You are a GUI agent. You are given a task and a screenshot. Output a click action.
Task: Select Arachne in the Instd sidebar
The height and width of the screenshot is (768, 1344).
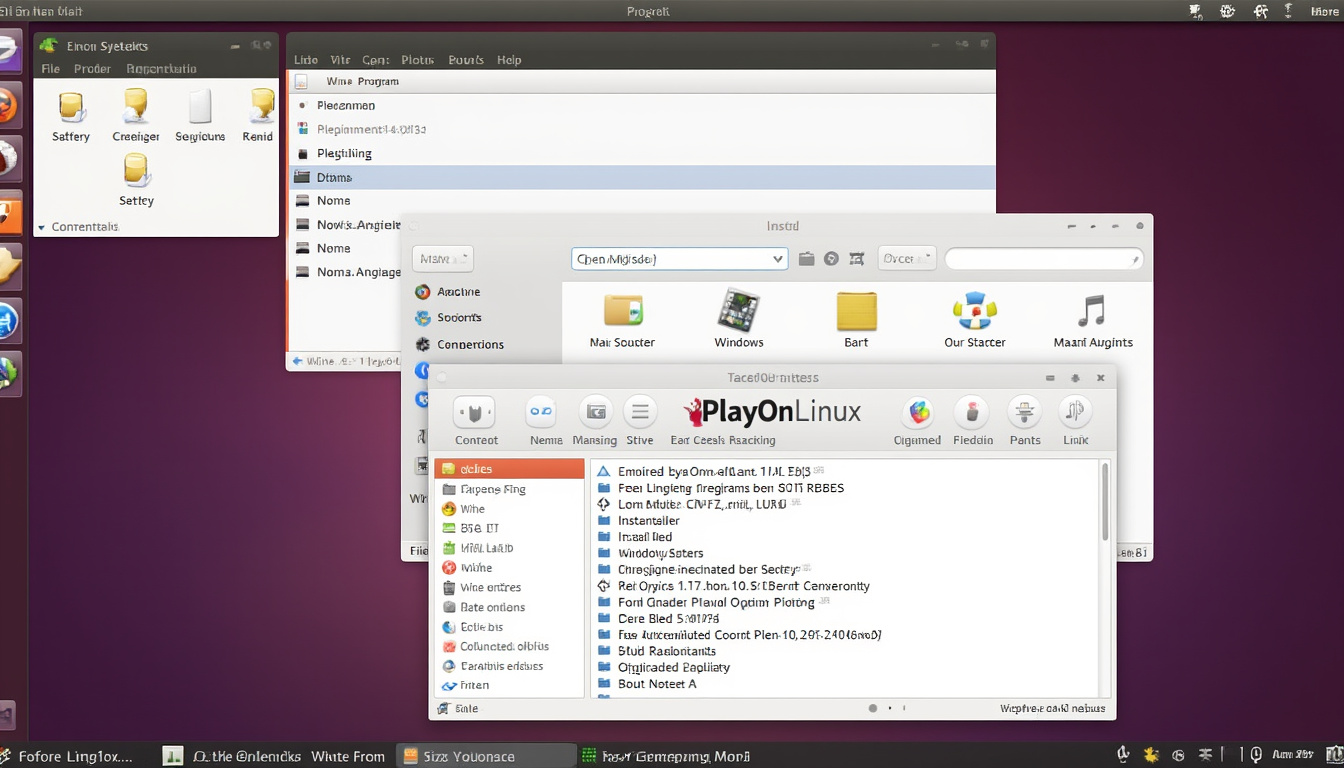click(x=458, y=292)
